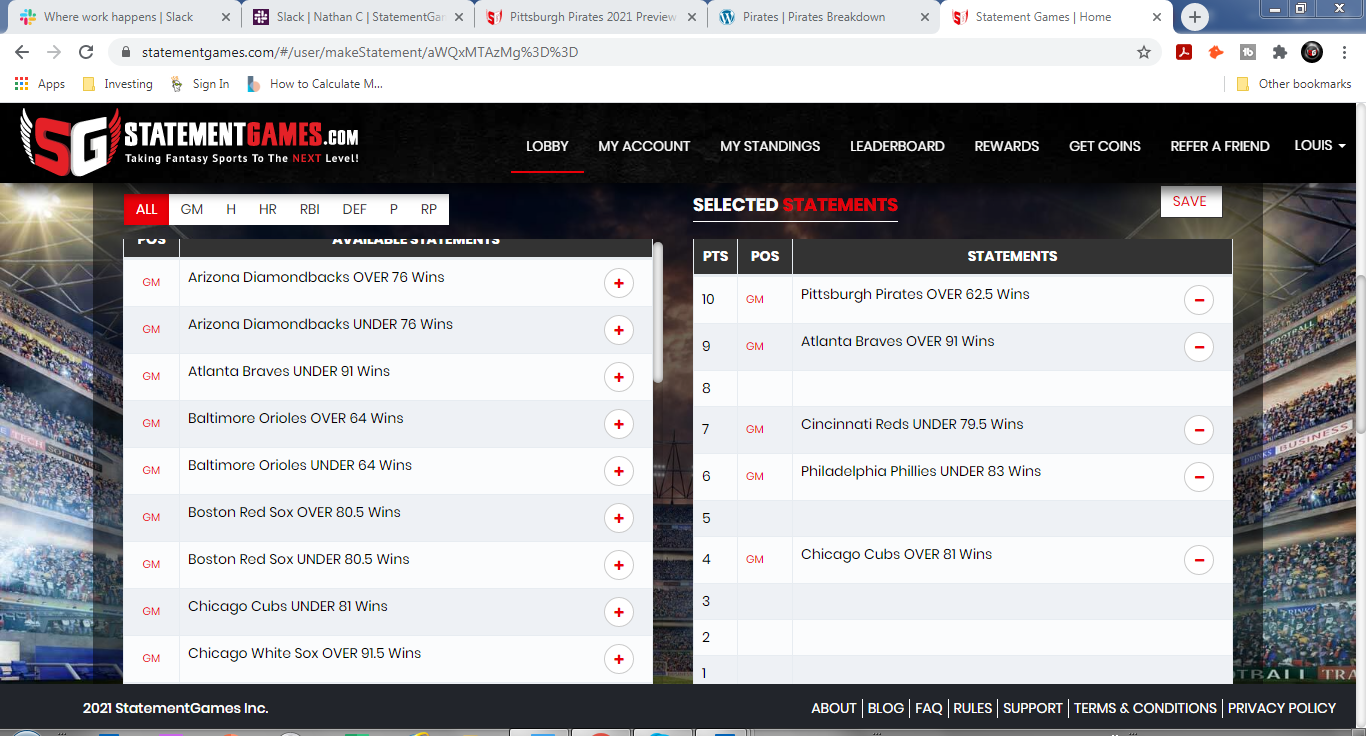Switch to Pittsburgh Pirates 2021 Preview tab
The height and width of the screenshot is (736, 1366).
pos(592,17)
